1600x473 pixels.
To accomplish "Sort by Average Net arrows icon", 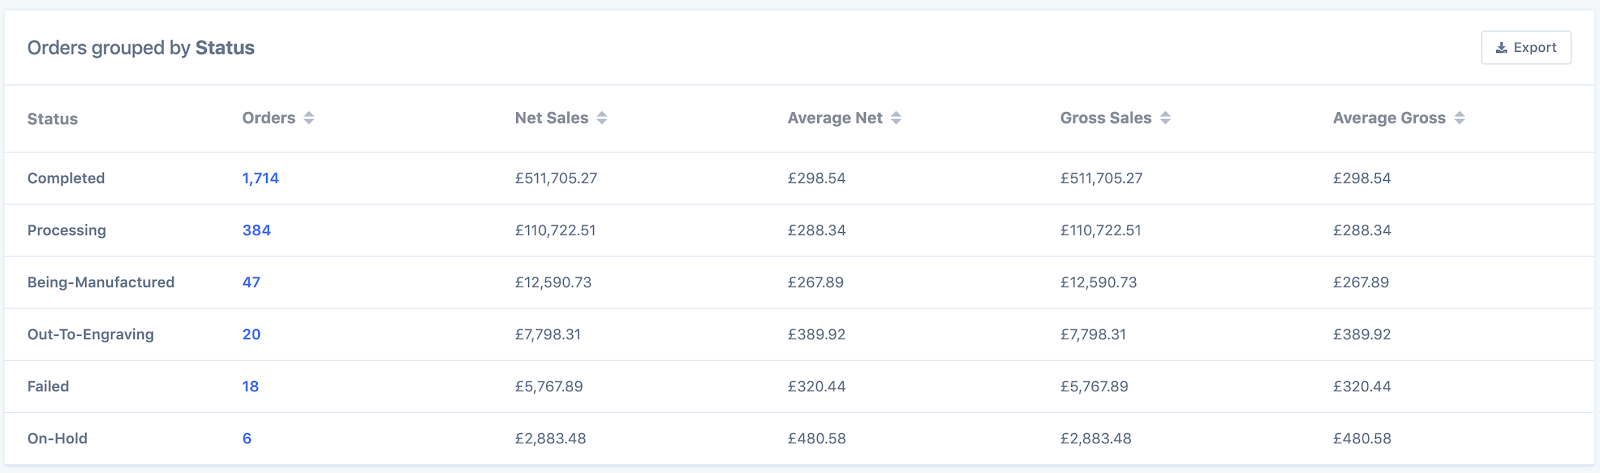I will [896, 118].
